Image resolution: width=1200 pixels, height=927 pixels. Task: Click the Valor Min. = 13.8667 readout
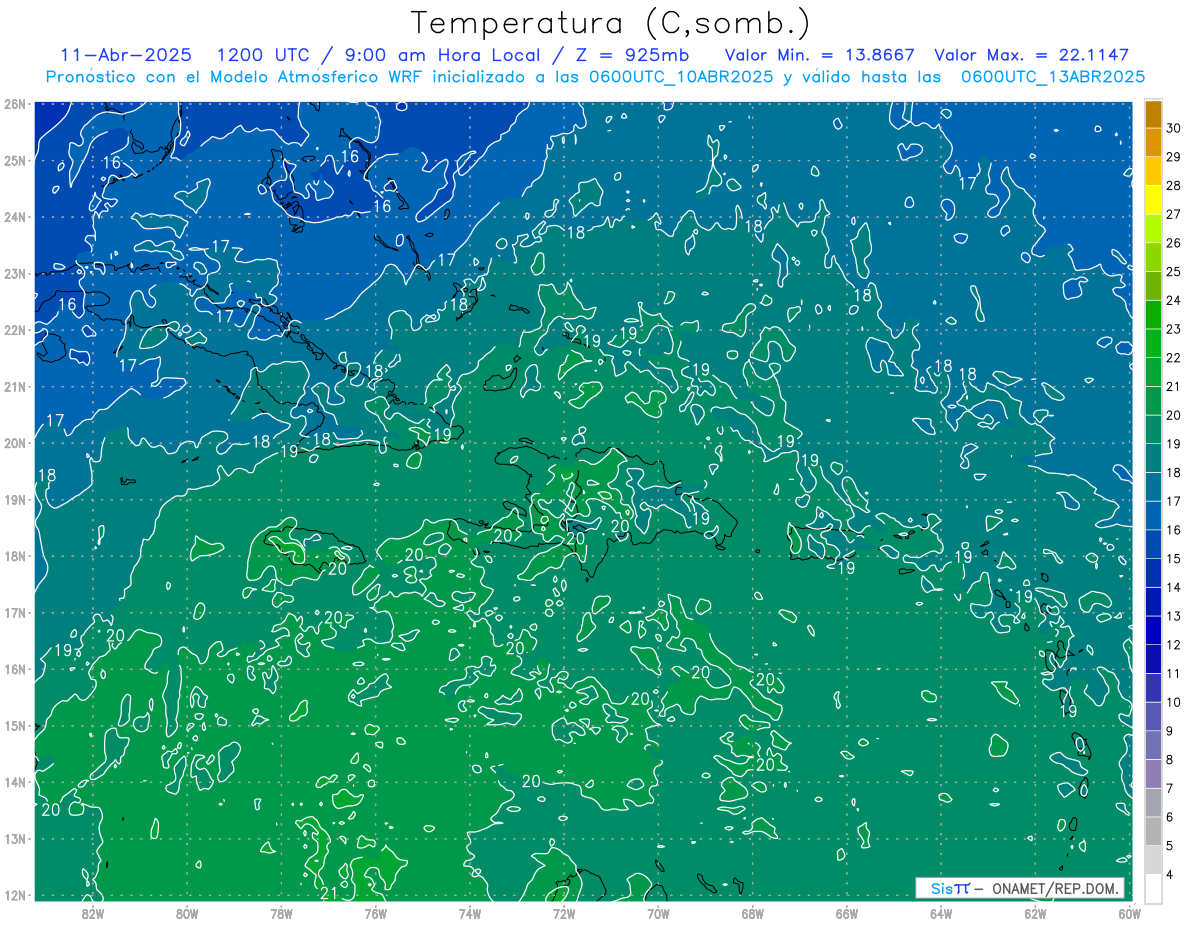coord(819,55)
